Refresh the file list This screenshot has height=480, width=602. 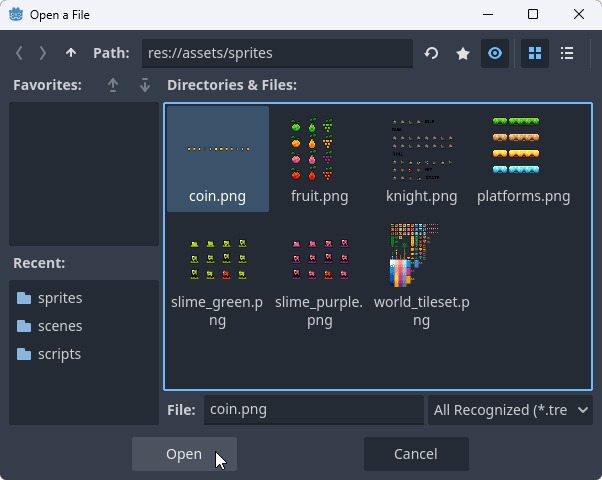[x=431, y=53]
